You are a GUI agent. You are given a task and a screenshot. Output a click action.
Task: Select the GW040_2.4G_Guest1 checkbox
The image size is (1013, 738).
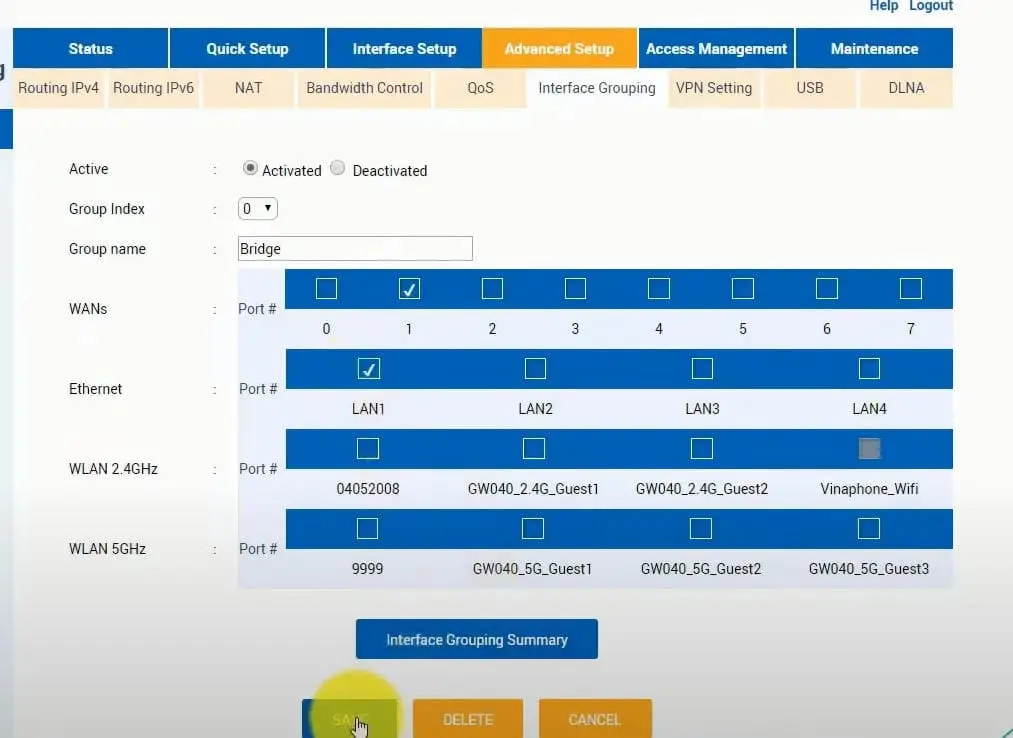pos(534,448)
